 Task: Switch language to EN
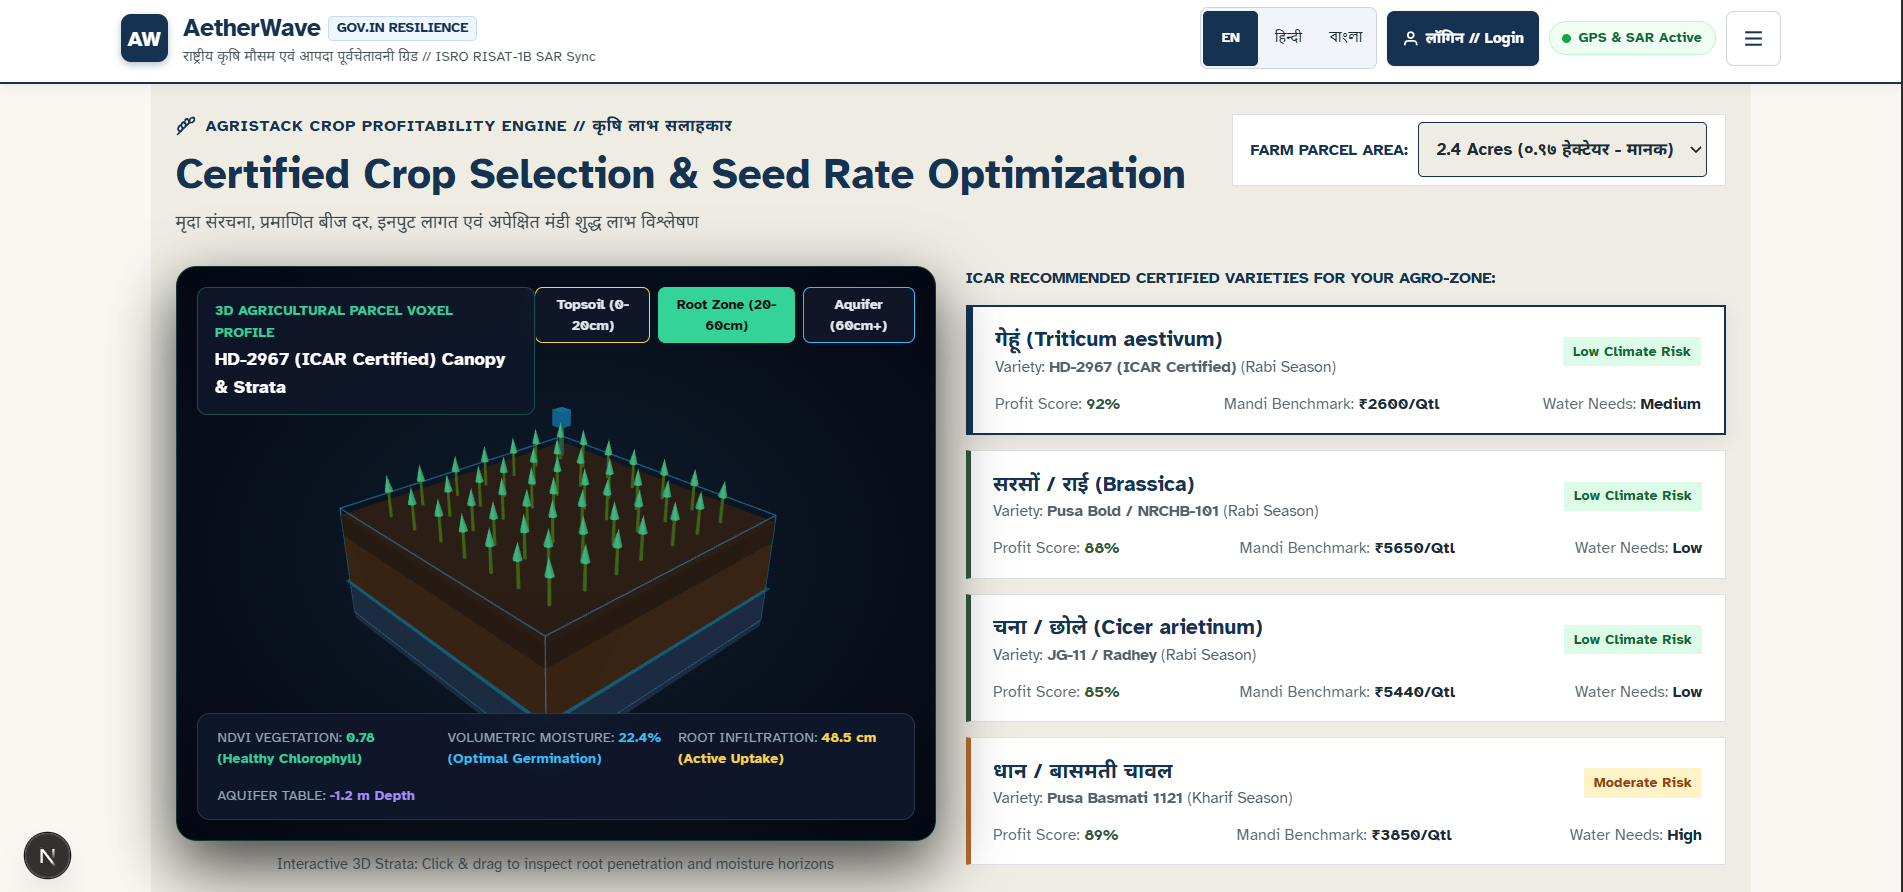[x=1230, y=38]
